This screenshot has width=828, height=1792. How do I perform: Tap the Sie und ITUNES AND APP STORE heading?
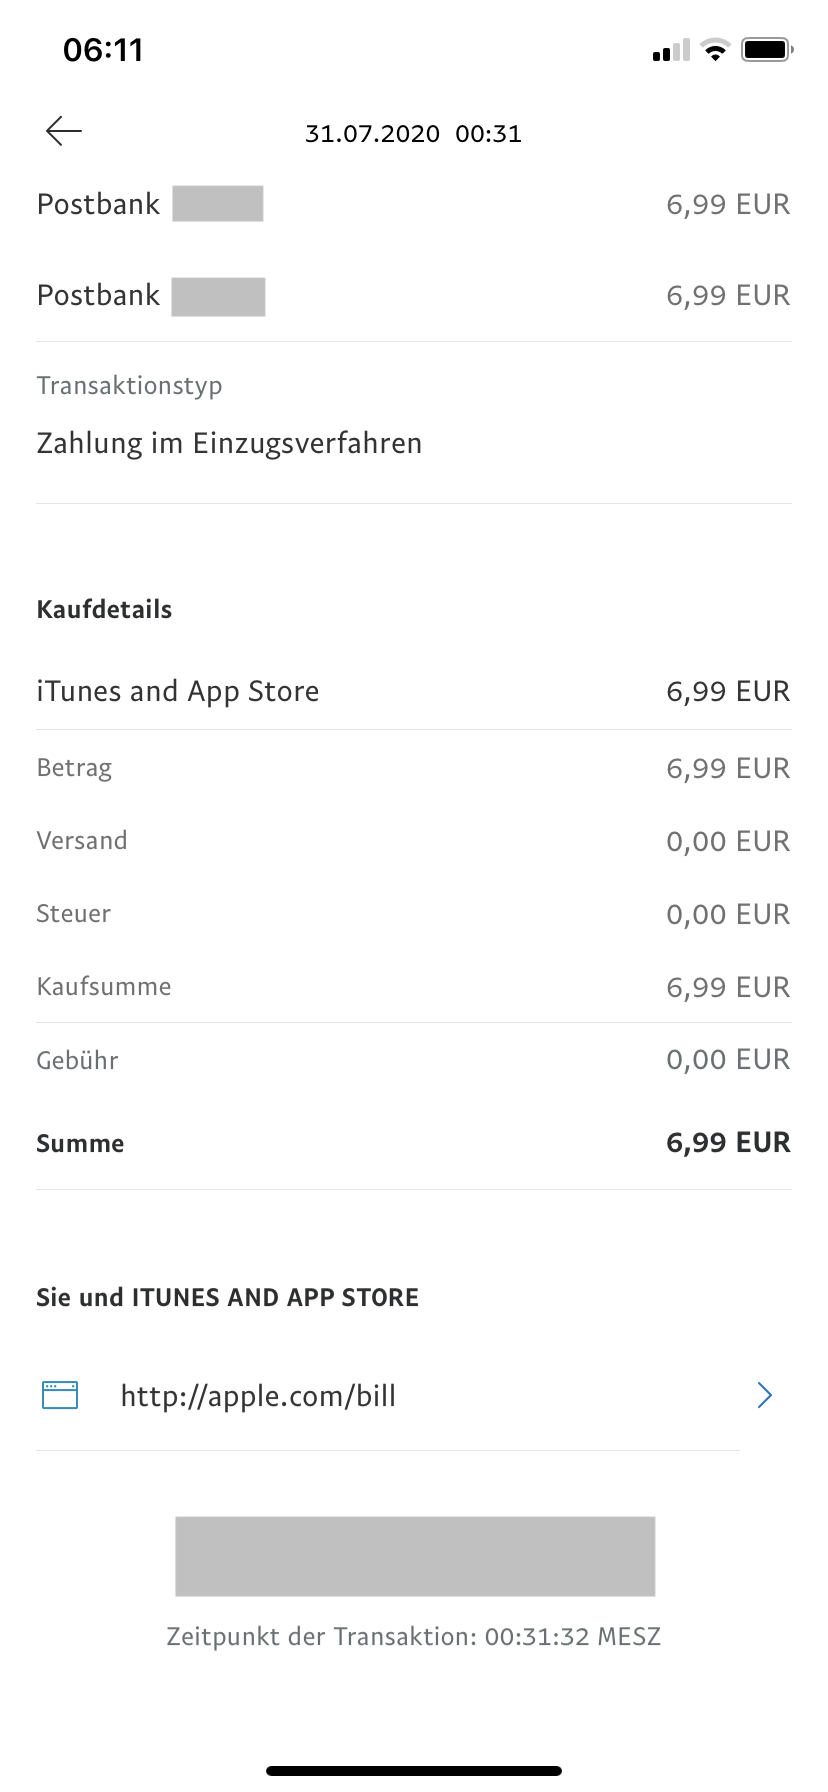click(x=228, y=1298)
